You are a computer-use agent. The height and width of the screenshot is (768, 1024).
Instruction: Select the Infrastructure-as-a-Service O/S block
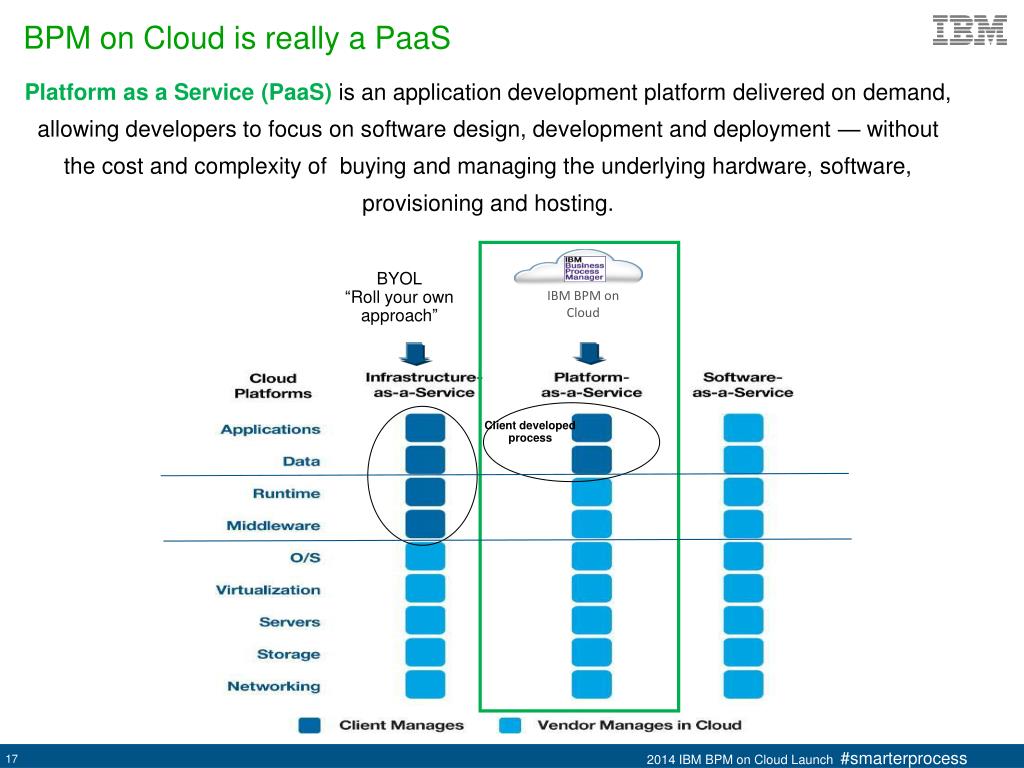coord(425,556)
